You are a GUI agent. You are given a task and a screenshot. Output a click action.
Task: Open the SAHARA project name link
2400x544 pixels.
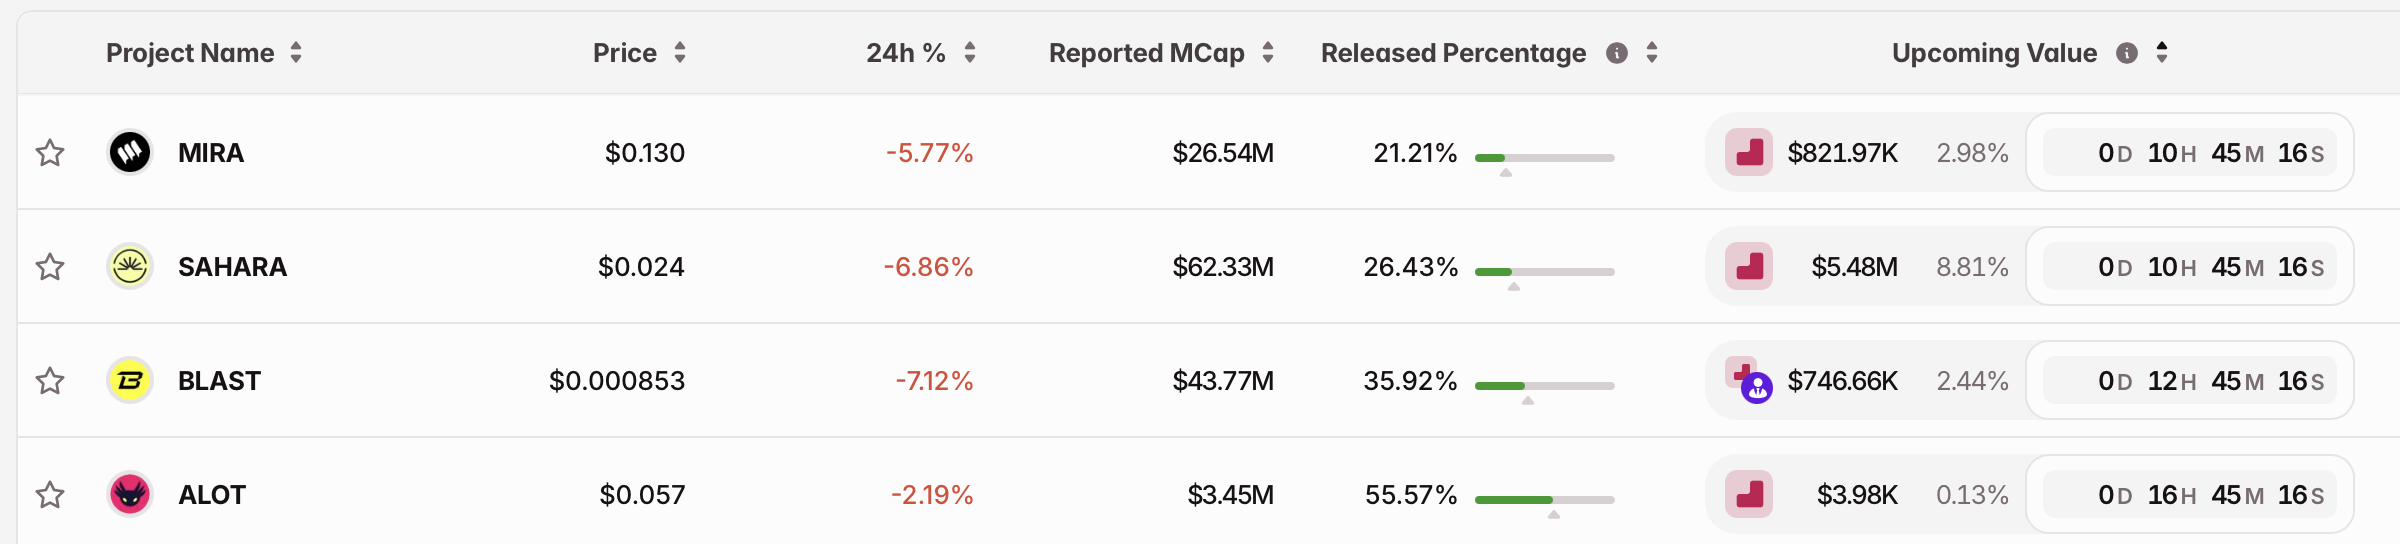point(232,267)
